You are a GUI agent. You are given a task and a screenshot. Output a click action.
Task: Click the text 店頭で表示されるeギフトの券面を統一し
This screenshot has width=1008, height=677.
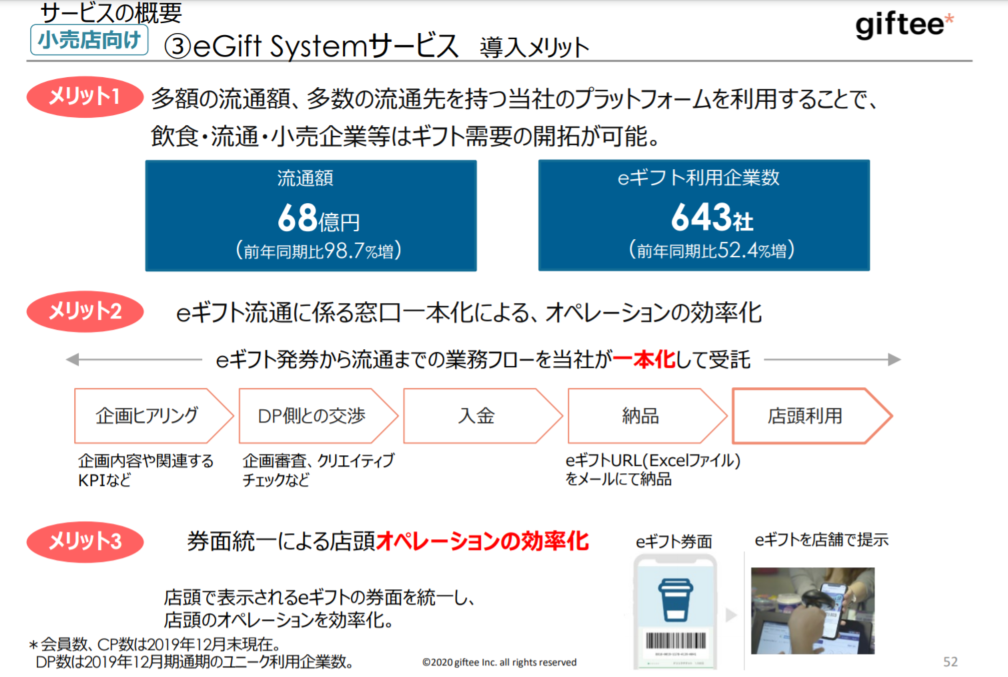[x=320, y=598]
